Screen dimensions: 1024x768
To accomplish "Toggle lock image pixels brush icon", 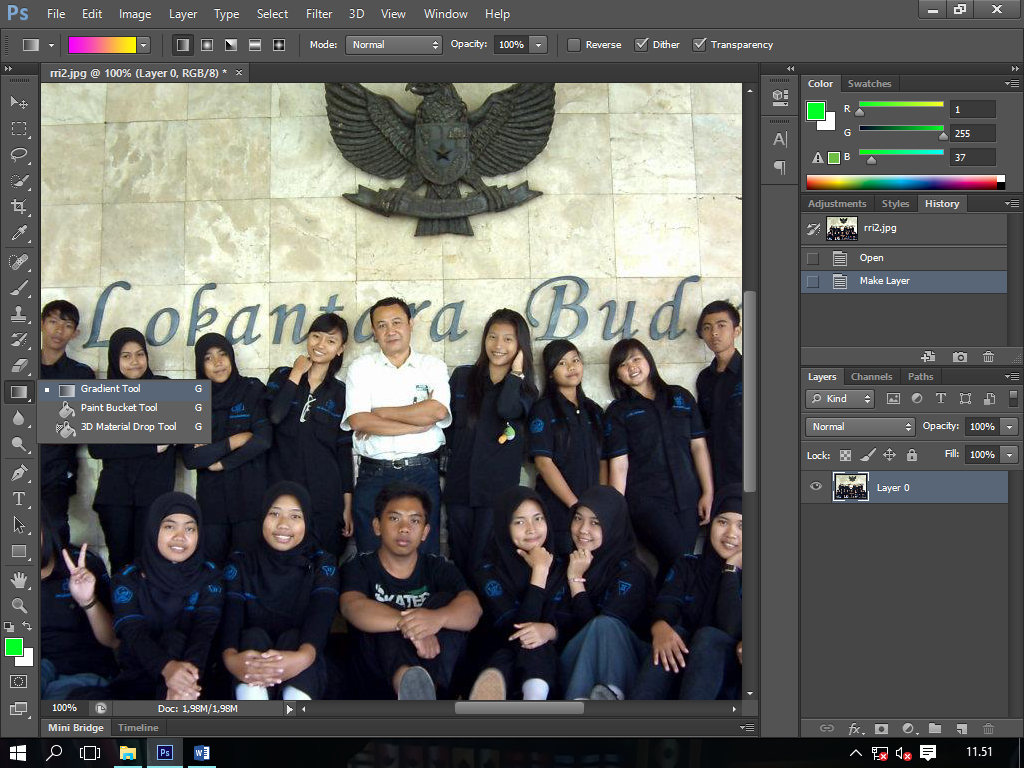I will pyautogui.click(x=867, y=455).
